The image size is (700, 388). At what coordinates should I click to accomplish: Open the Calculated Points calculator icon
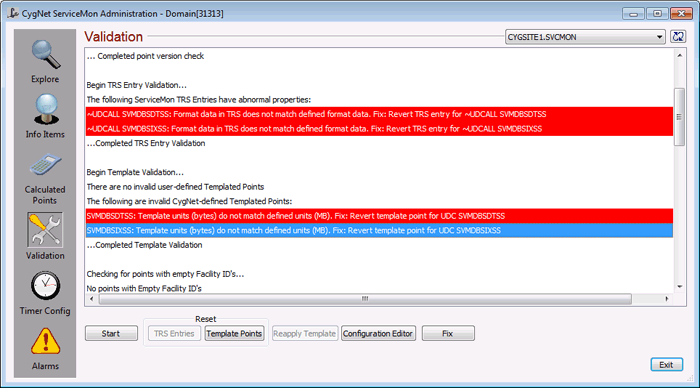click(x=45, y=164)
